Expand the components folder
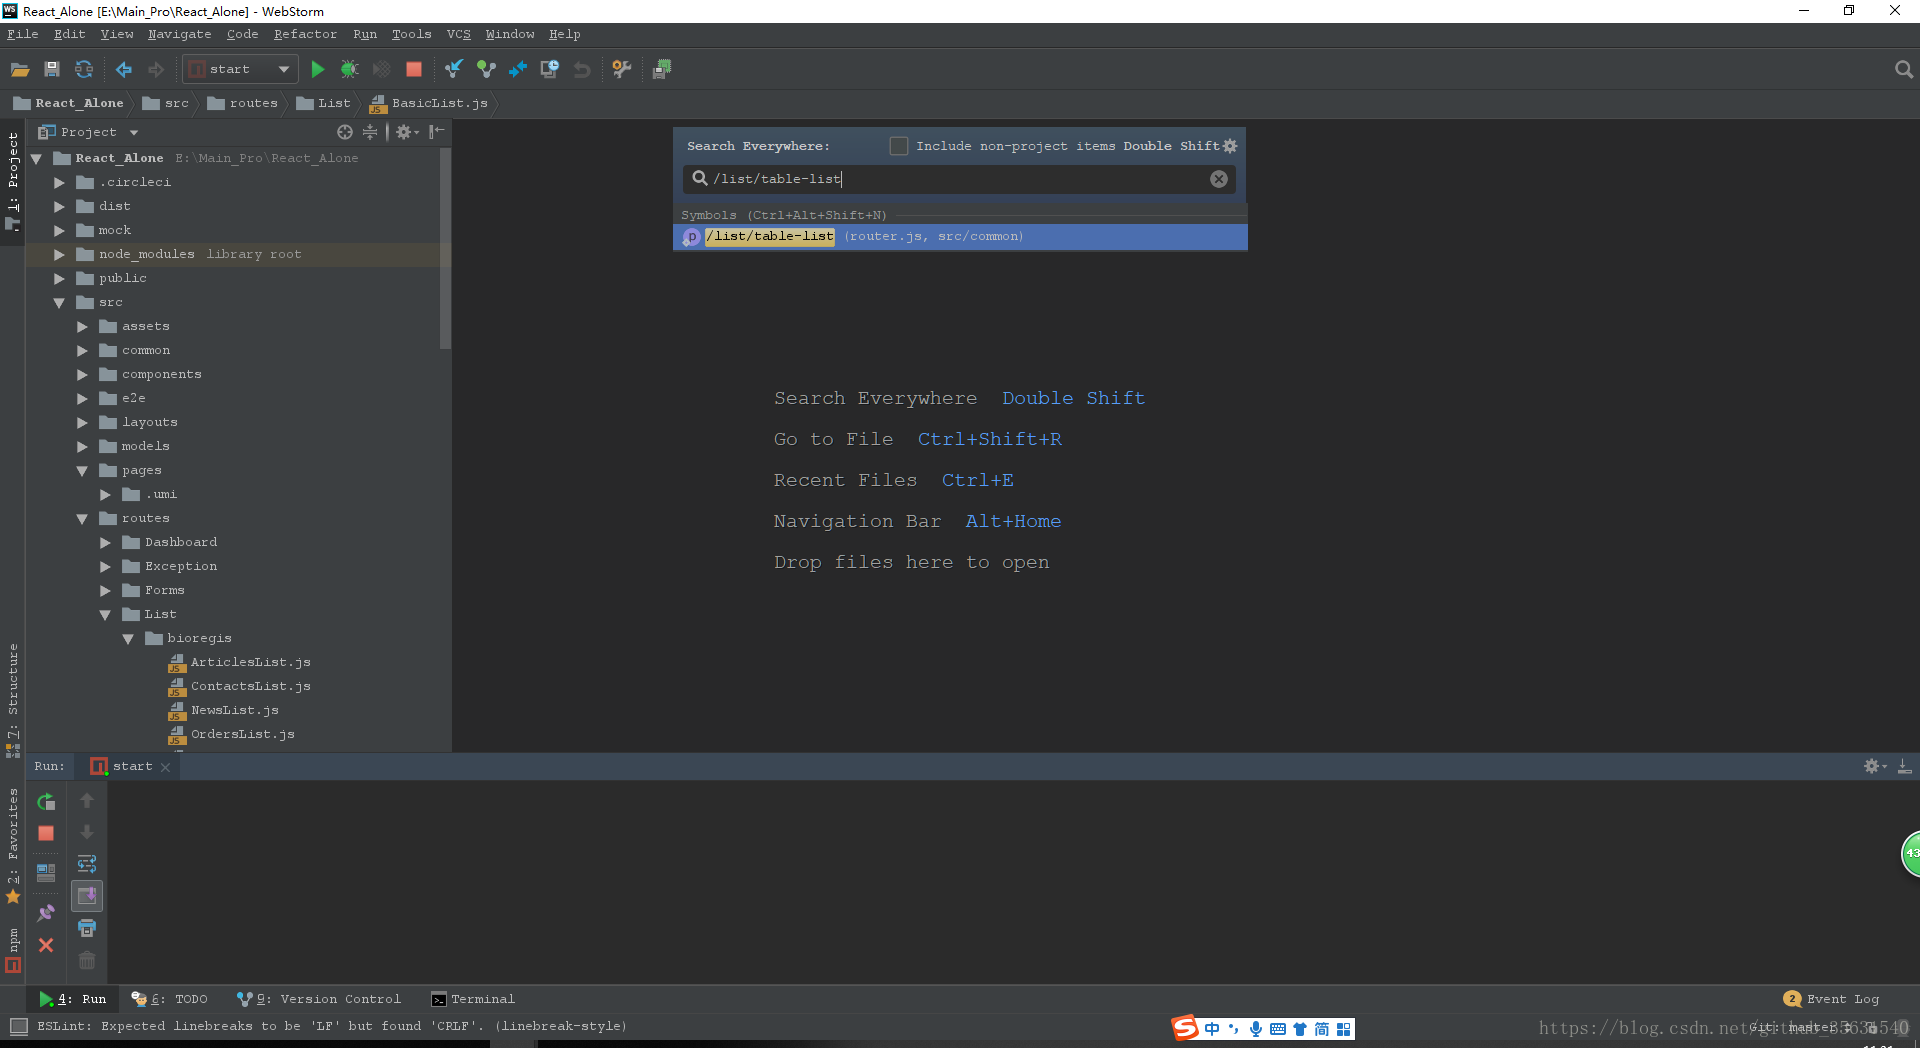Image resolution: width=1920 pixels, height=1048 pixels. tap(82, 374)
